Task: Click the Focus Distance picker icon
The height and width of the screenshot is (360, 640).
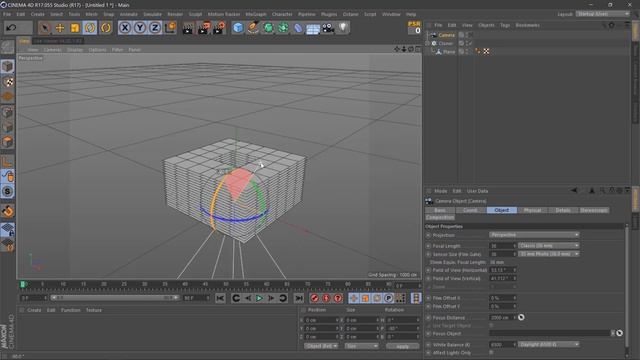Action: click(x=521, y=317)
